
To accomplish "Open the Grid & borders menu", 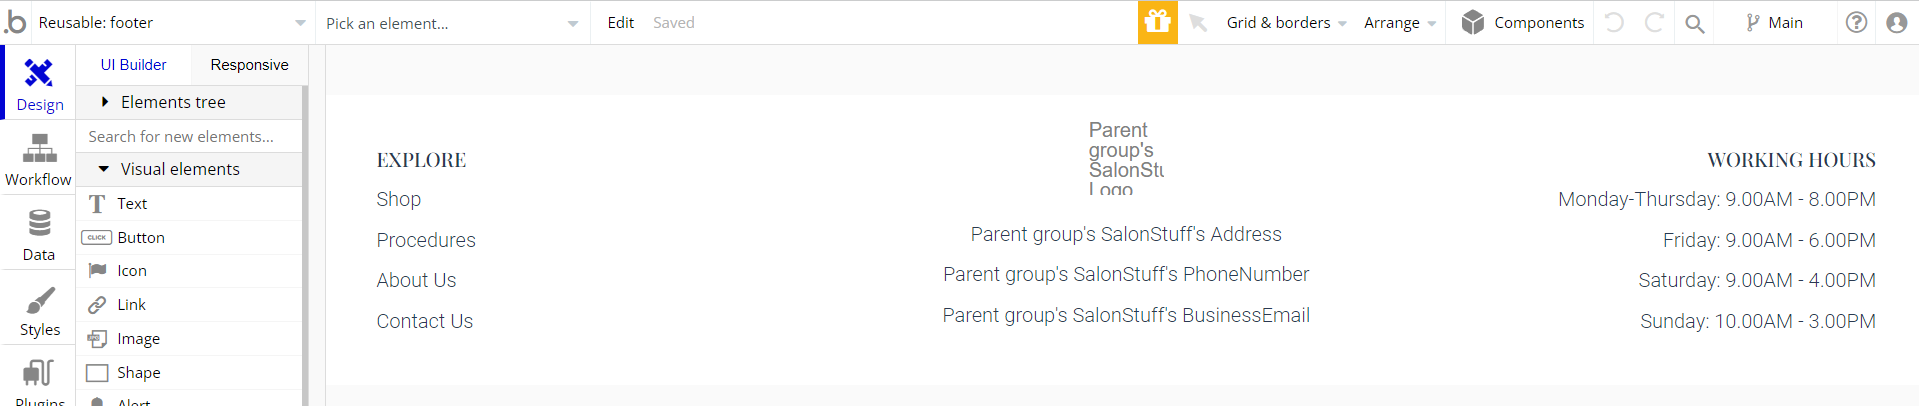I will point(1286,22).
